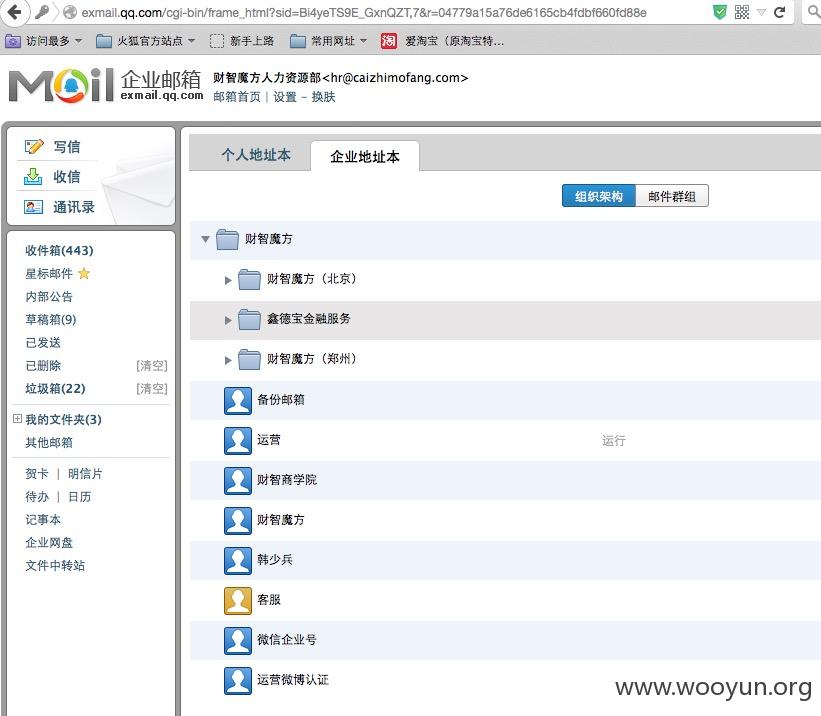
Task: Click the avatar icon for 运营
Action: click(238, 440)
